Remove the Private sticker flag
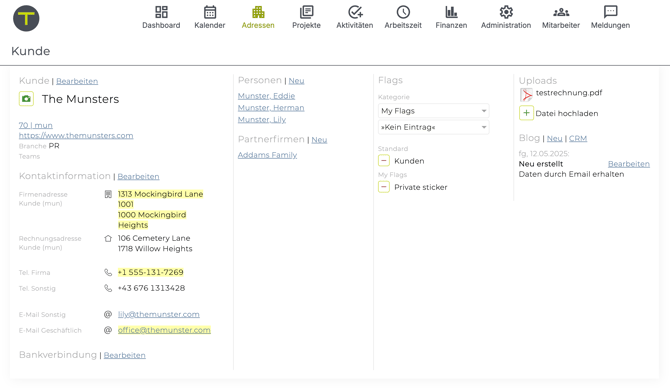Screen dimensions: 670x388 point(384,187)
